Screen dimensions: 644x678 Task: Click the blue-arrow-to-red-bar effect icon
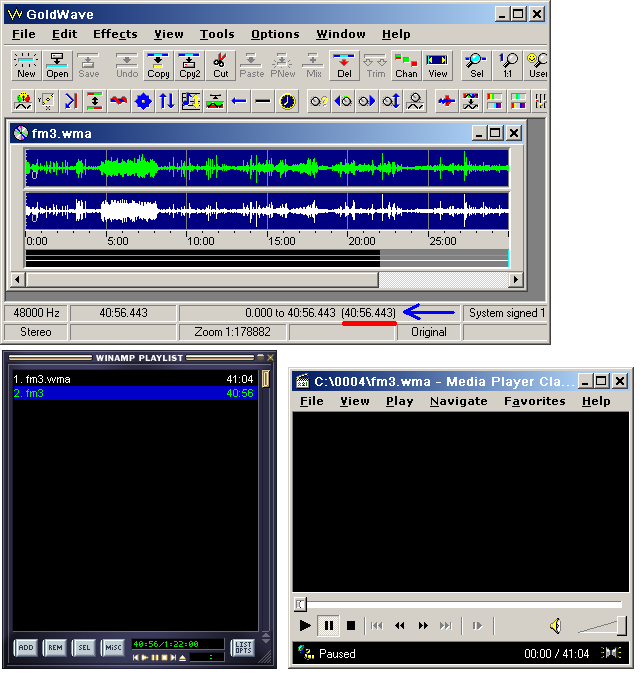tap(70, 101)
